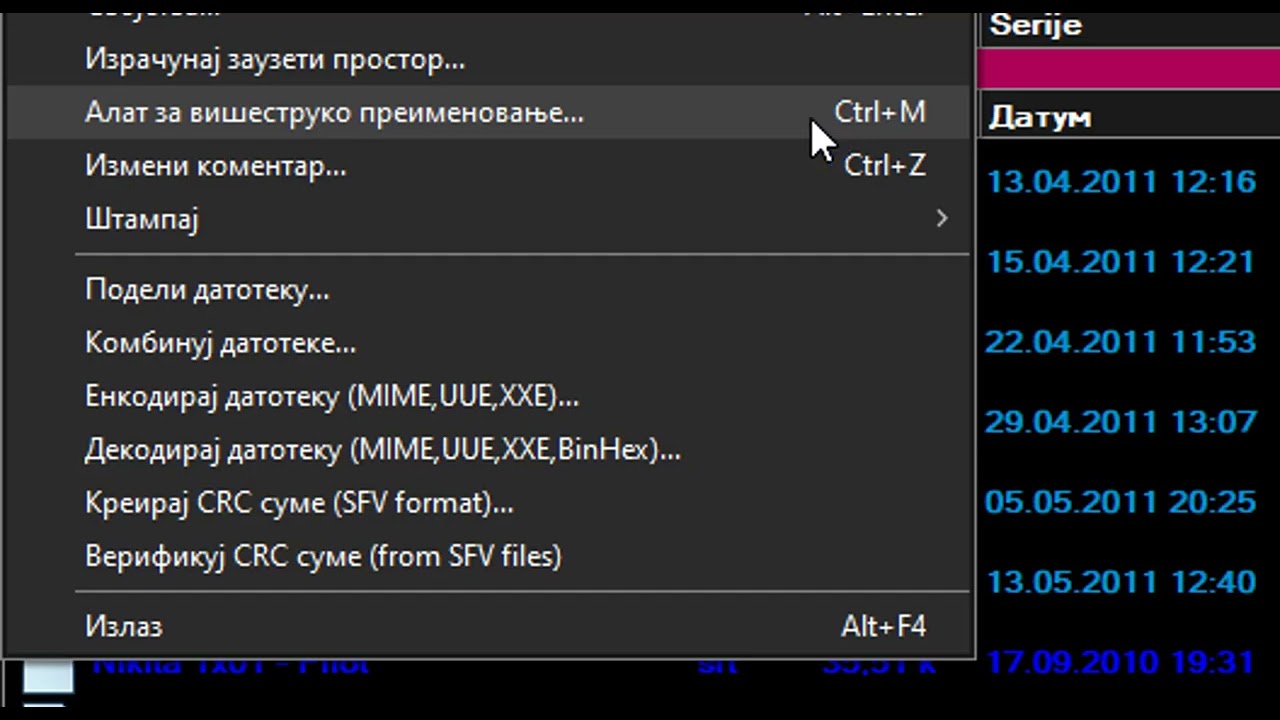Choose 'Креирај CRC суме (SFV format)...'
Screen dimensions: 1280x720
point(488,503)
